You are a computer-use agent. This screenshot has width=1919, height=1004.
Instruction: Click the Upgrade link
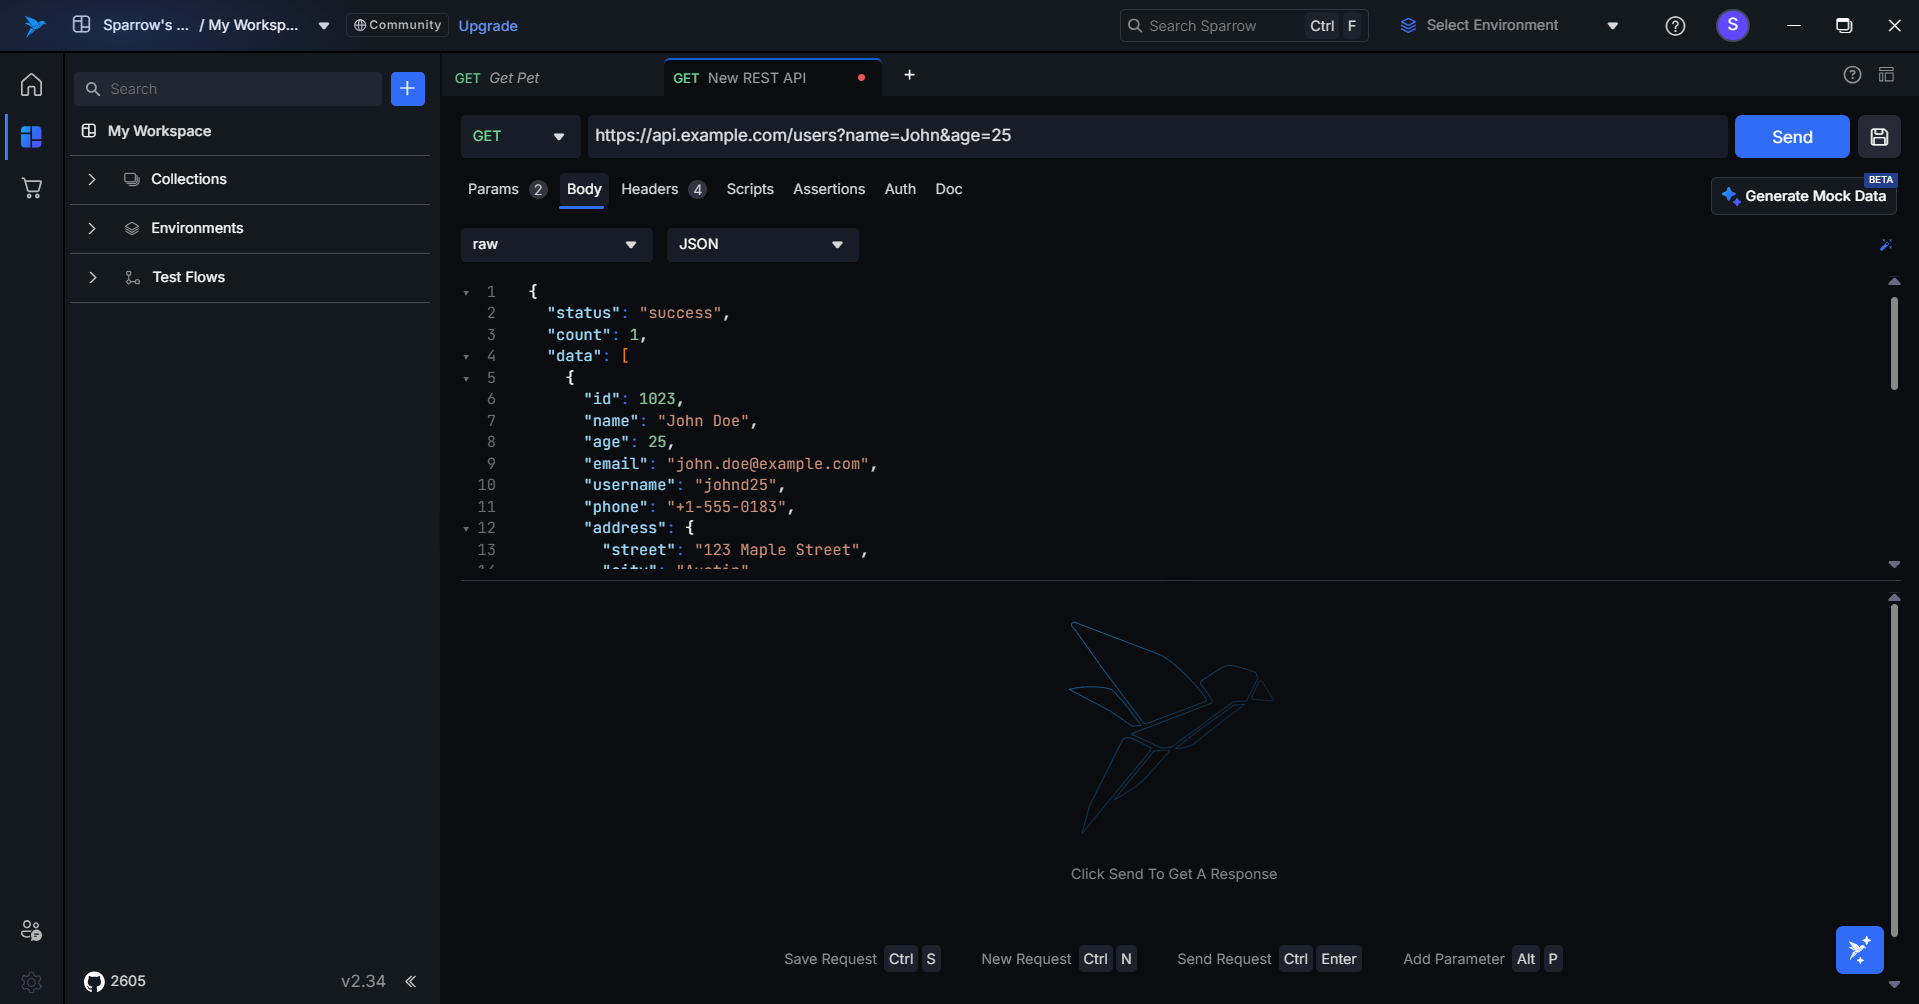click(x=488, y=26)
